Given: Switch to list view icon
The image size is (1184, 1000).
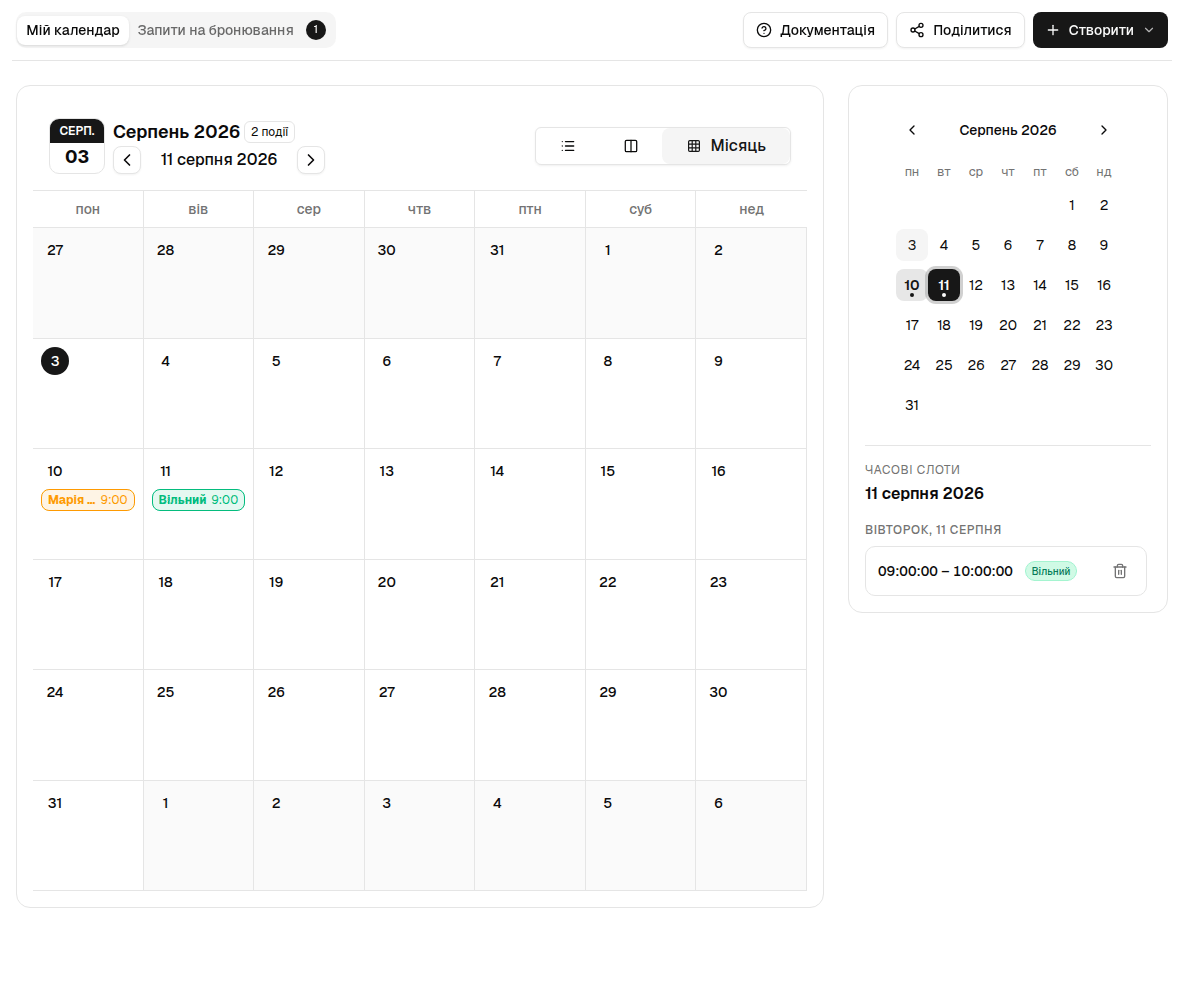Looking at the screenshot, I should (x=568, y=146).
